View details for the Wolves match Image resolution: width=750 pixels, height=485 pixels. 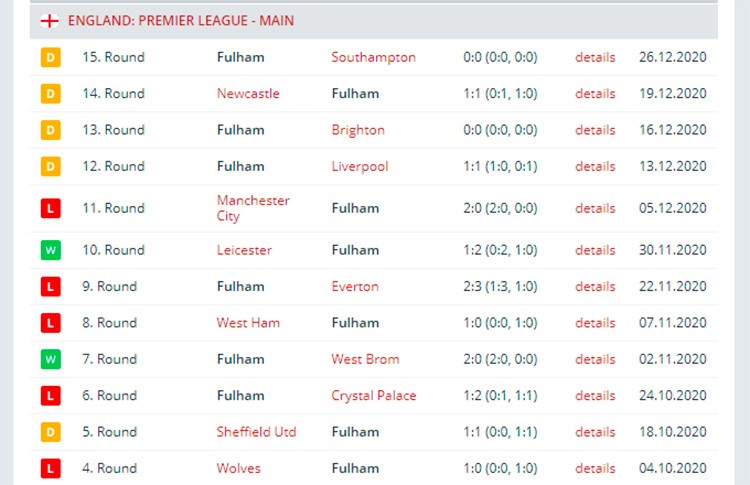point(595,468)
